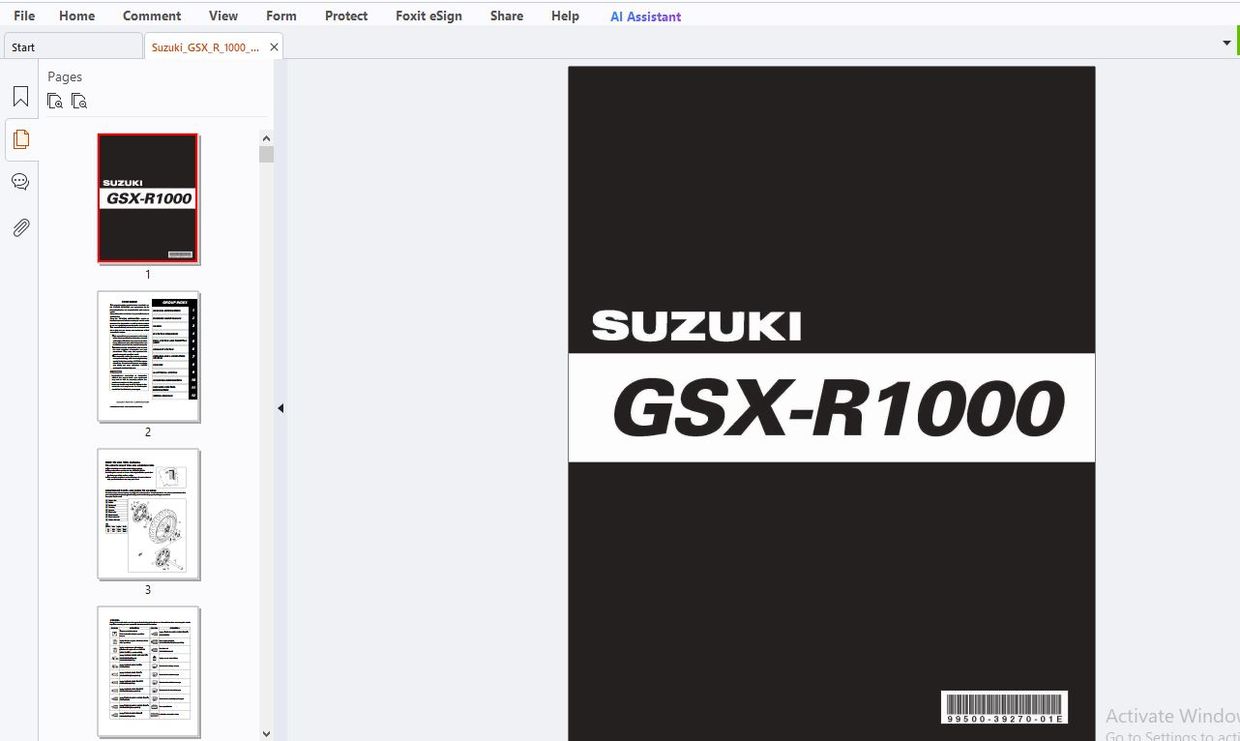Select the Pages panel icon
This screenshot has height=741, width=1240.
[20, 139]
